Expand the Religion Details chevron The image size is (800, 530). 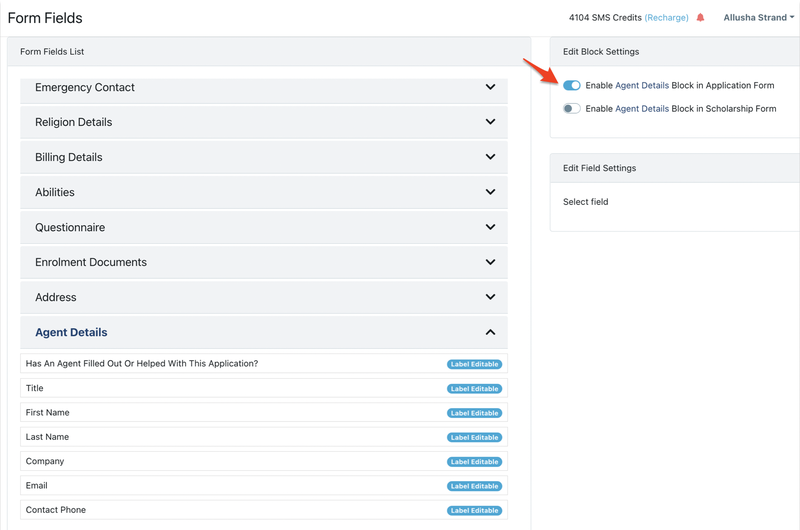[x=490, y=122]
